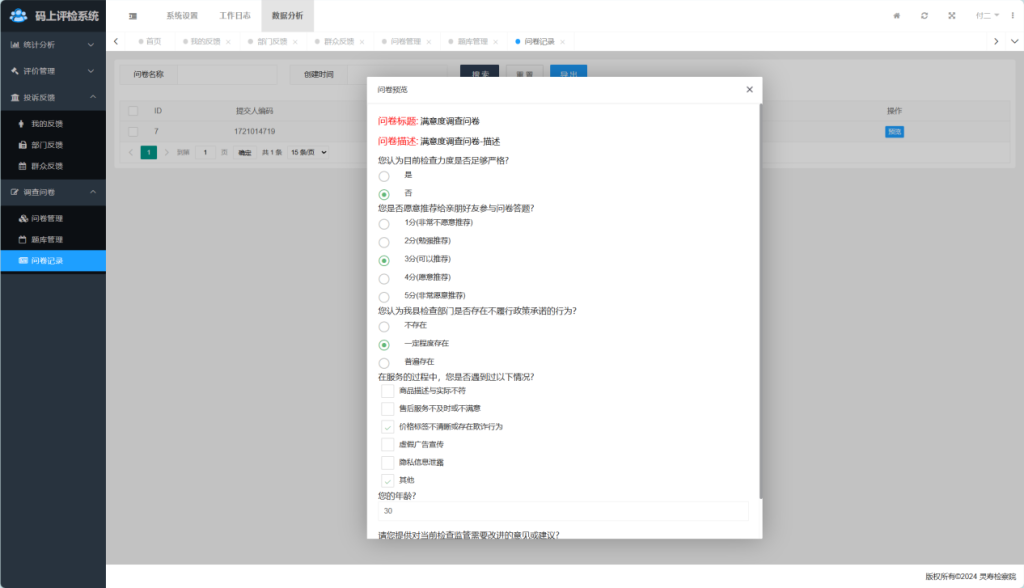Image resolution: width=1024 pixels, height=588 pixels.
Task: Check the 虚假广告宣传 checkbox
Action: (x=388, y=444)
